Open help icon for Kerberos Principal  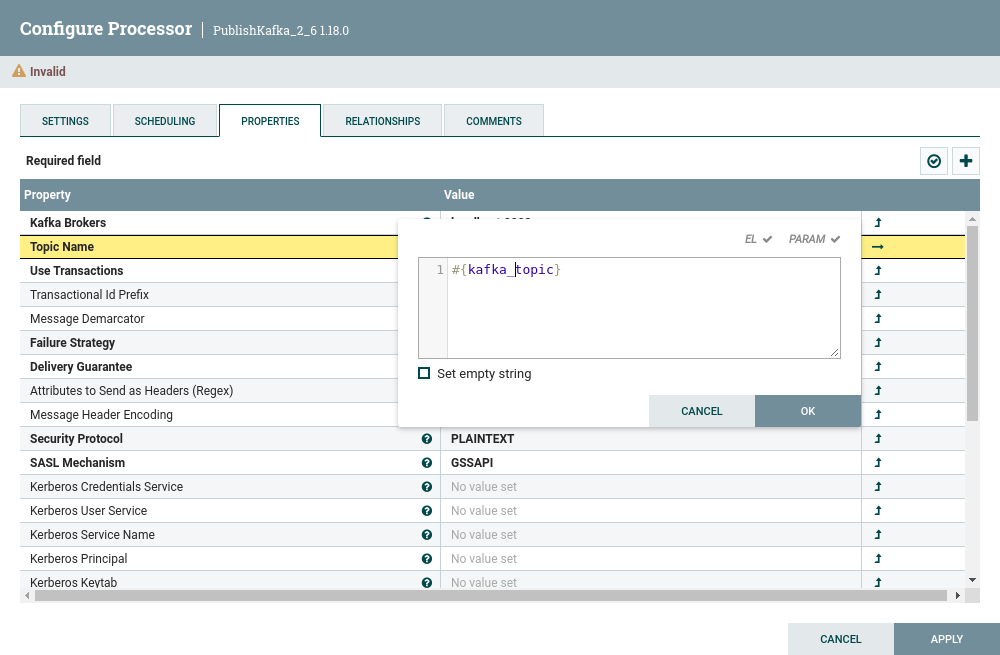[x=427, y=559]
